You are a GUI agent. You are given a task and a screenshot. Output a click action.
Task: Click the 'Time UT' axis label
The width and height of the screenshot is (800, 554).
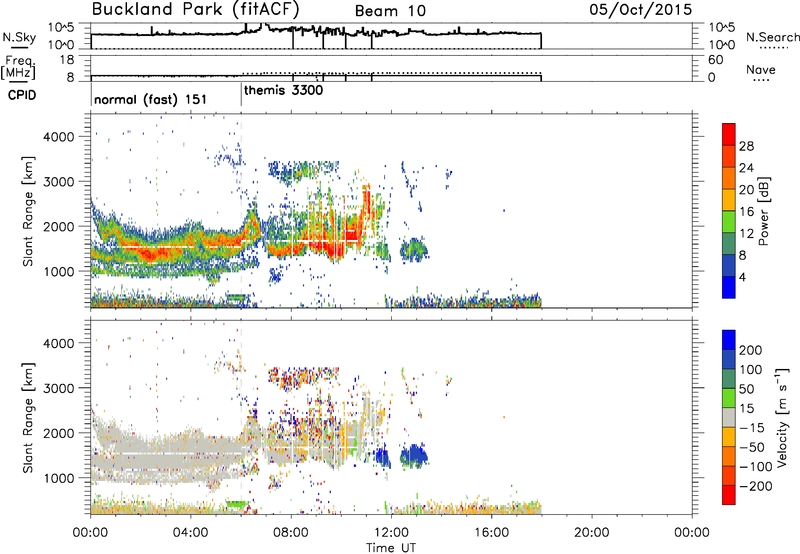click(391, 548)
